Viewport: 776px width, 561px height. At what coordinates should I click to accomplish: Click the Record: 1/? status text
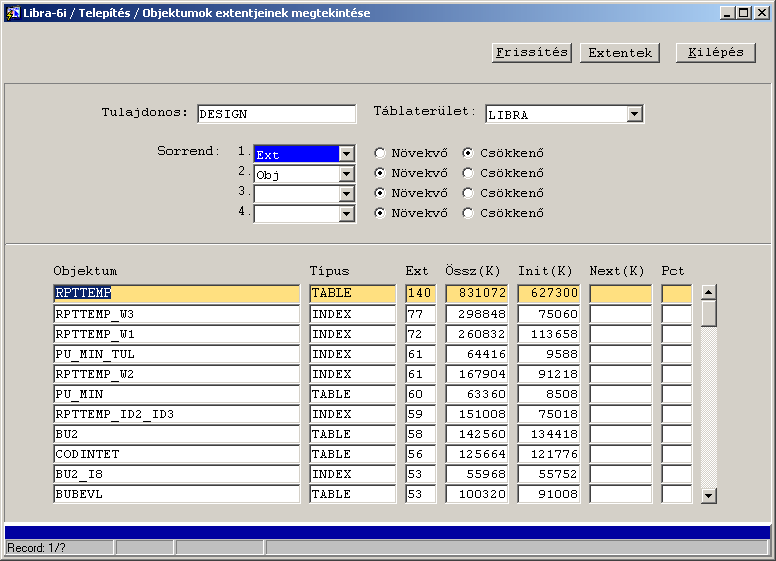pyautogui.click(x=36, y=548)
